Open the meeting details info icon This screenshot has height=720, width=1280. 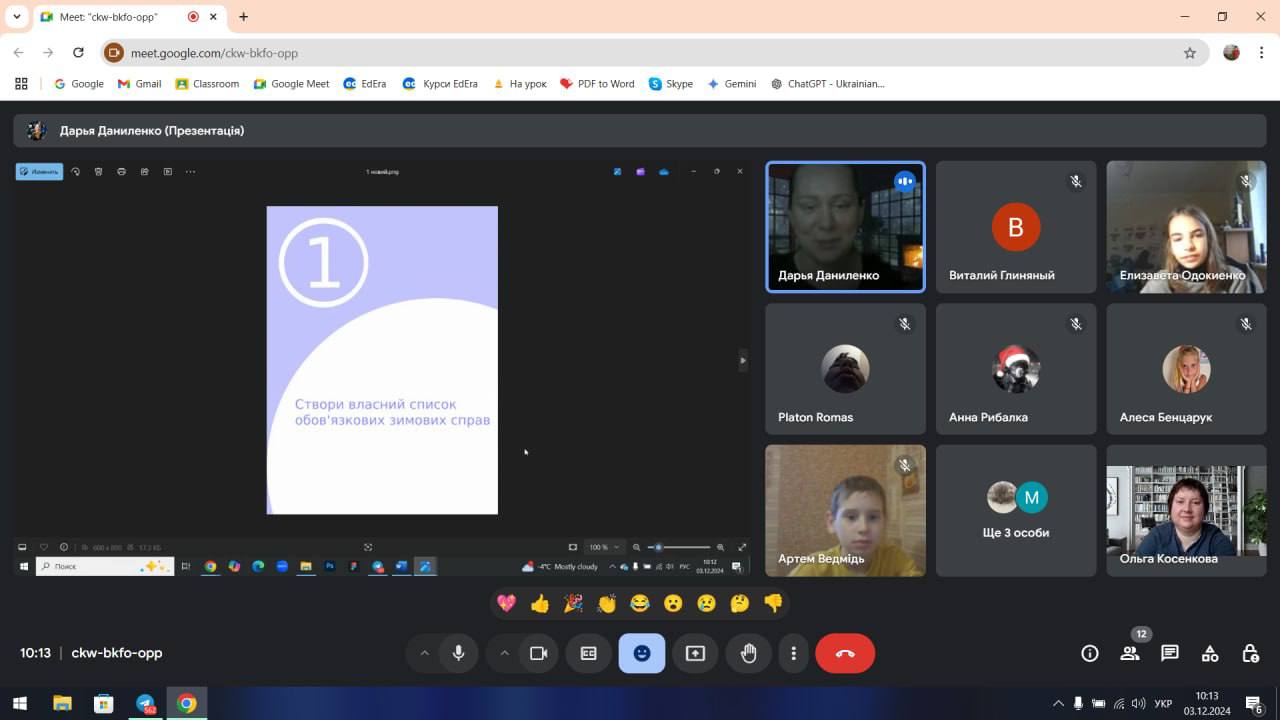tap(1090, 653)
